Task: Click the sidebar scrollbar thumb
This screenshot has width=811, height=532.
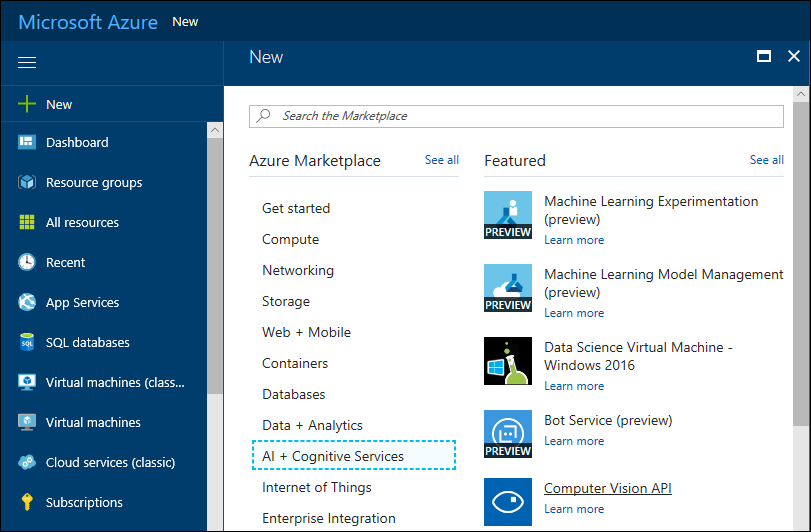Action: 215,266
